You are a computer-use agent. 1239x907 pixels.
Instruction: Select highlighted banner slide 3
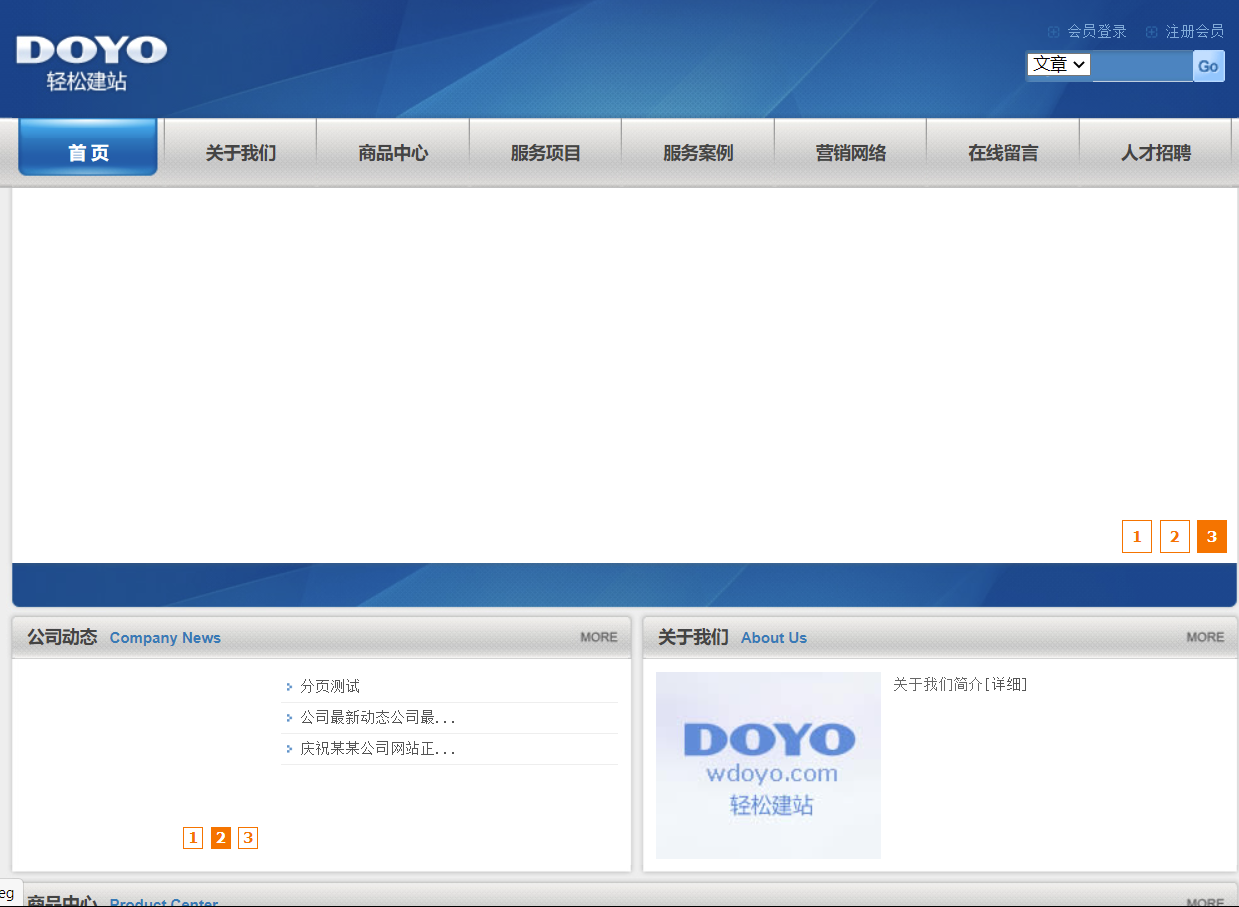click(1212, 537)
